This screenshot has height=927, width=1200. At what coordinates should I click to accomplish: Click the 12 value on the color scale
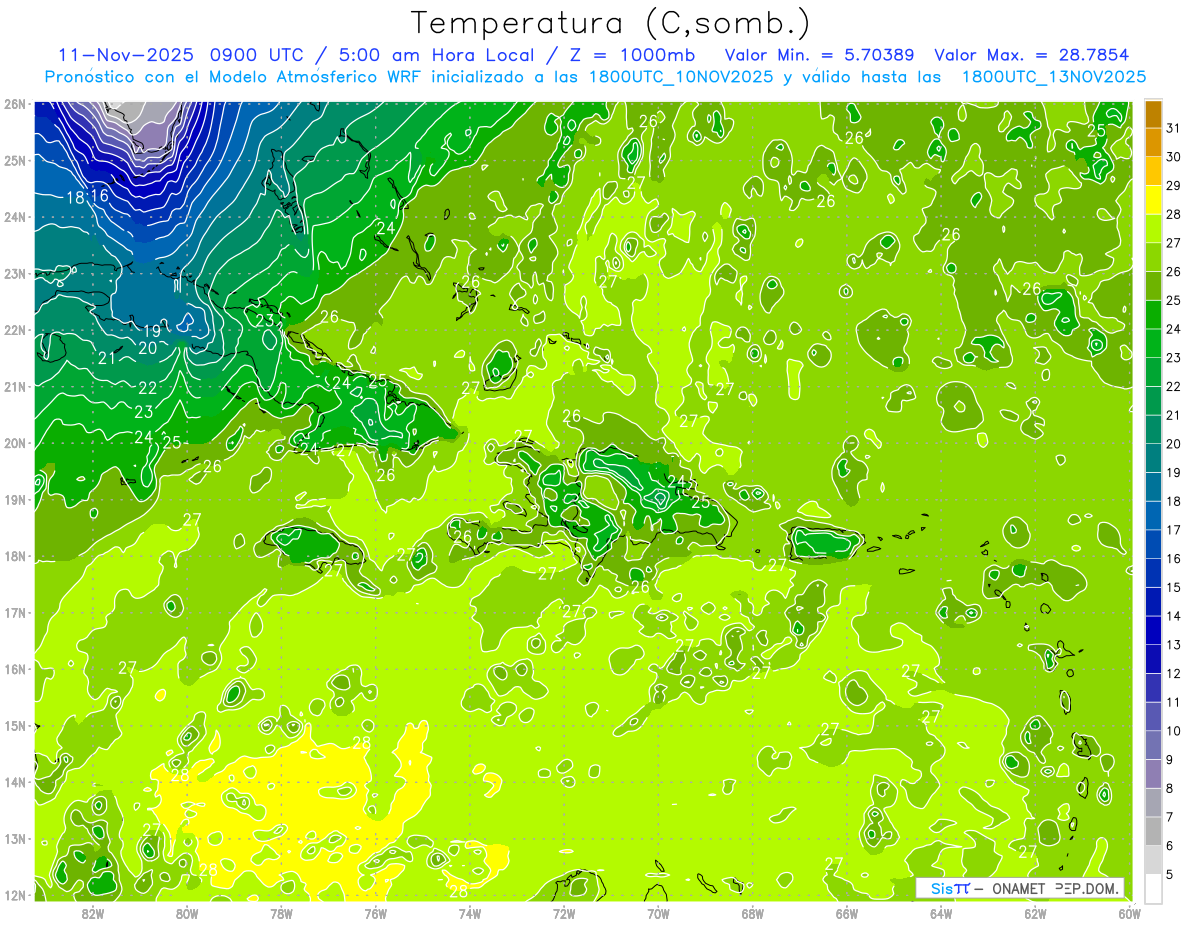click(1174, 673)
